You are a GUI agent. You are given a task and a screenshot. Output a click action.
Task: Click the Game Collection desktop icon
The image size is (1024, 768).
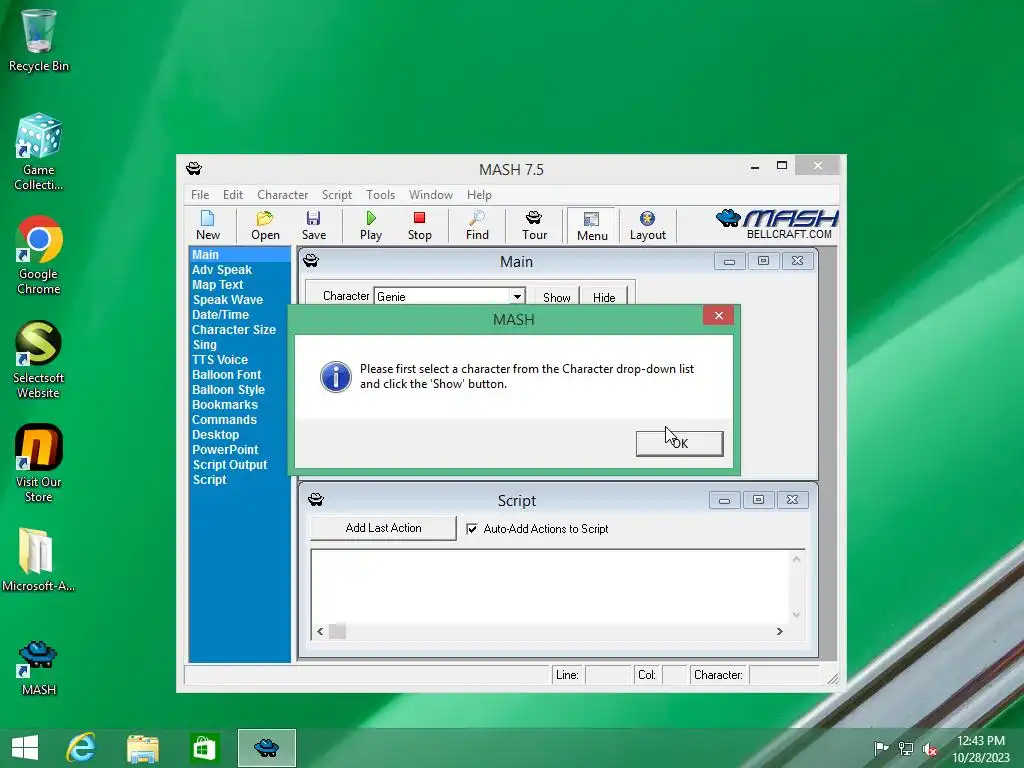pos(39,152)
